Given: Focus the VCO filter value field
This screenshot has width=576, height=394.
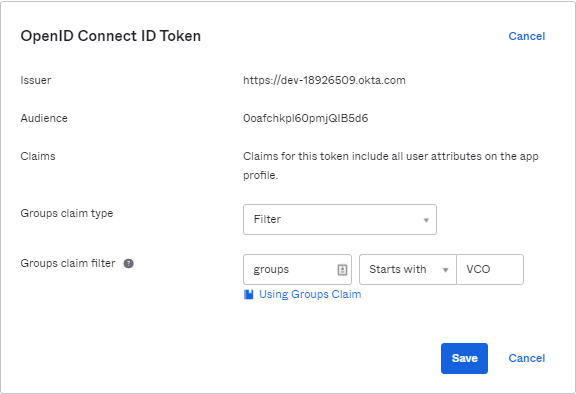Looking at the screenshot, I should tap(490, 270).
